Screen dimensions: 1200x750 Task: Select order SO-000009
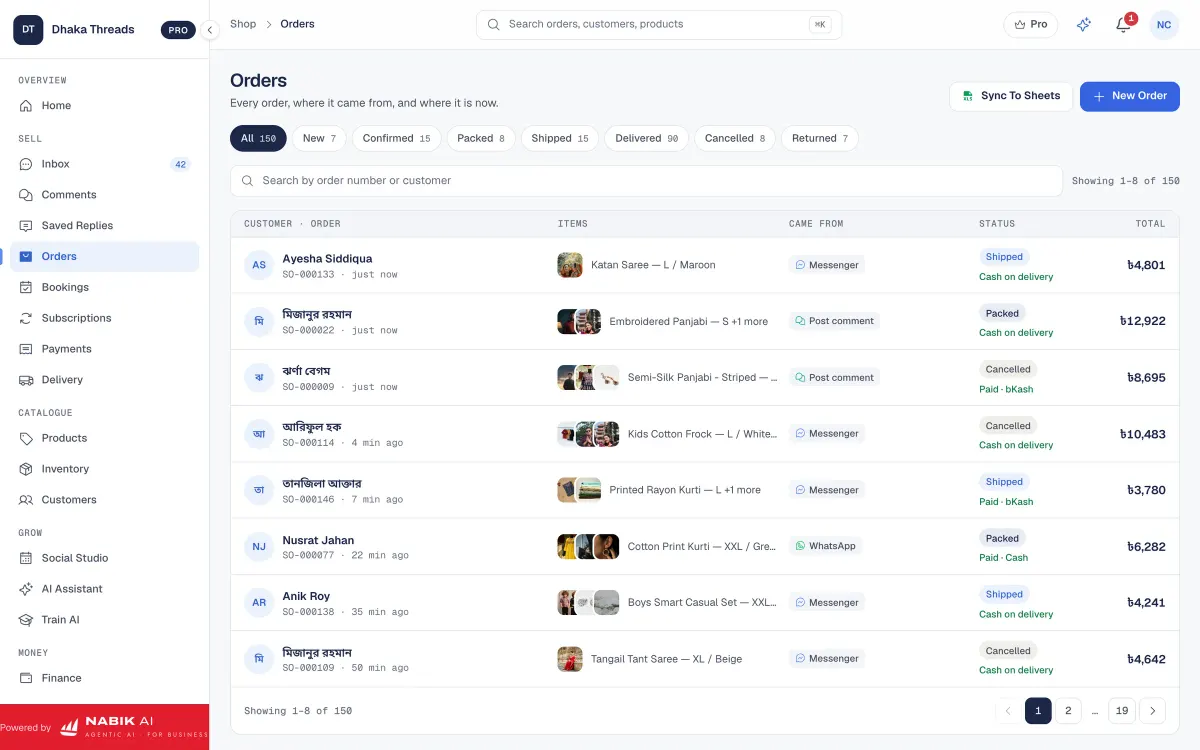pos(705,378)
